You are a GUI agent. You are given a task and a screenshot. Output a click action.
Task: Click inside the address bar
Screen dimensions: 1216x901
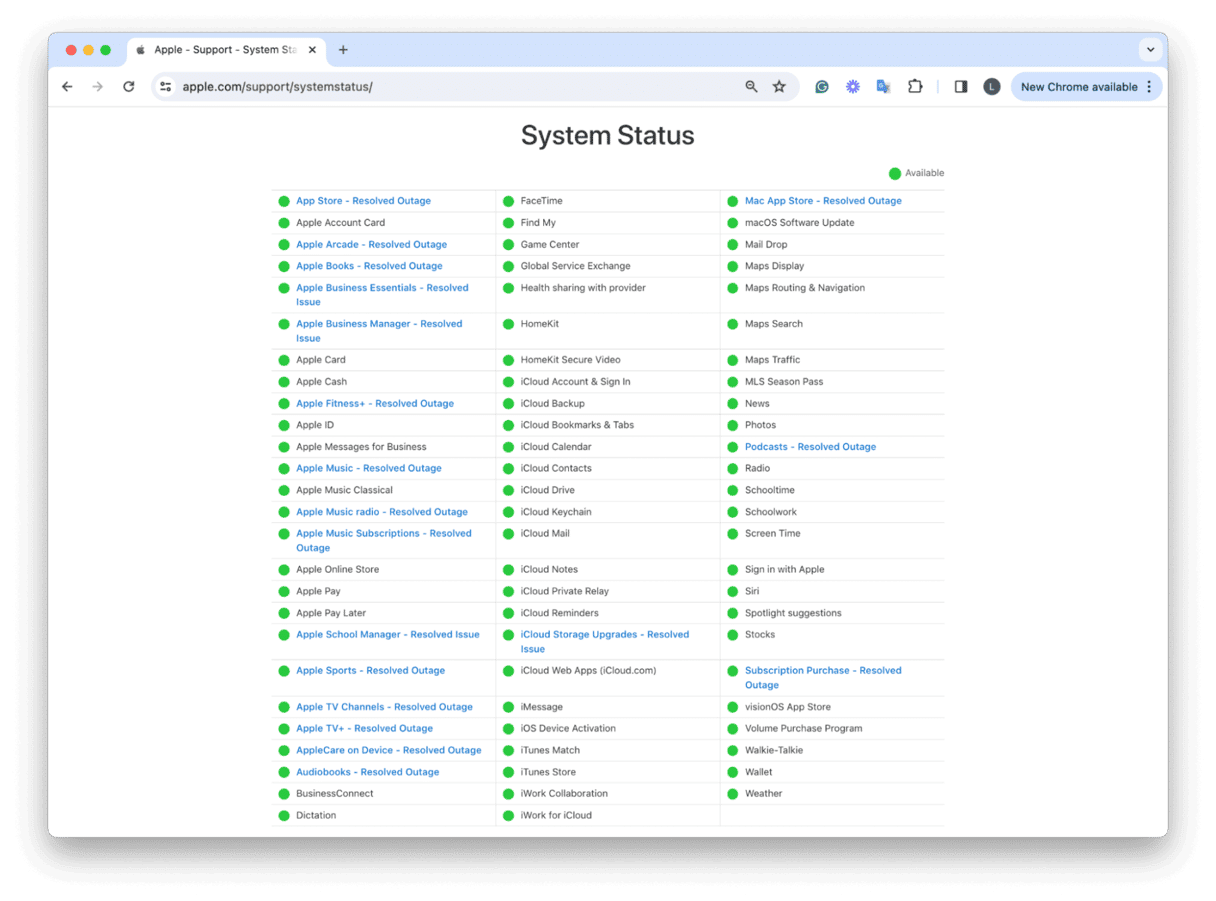pos(400,87)
